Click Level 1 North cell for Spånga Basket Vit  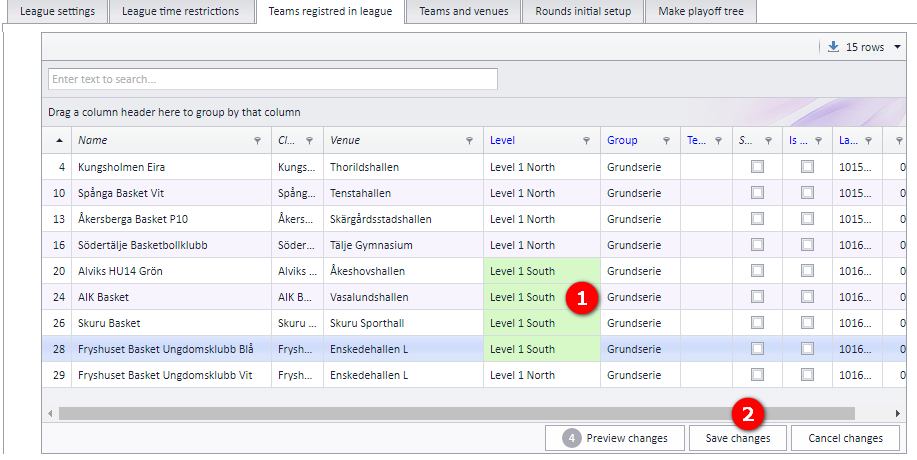pyautogui.click(x=542, y=193)
